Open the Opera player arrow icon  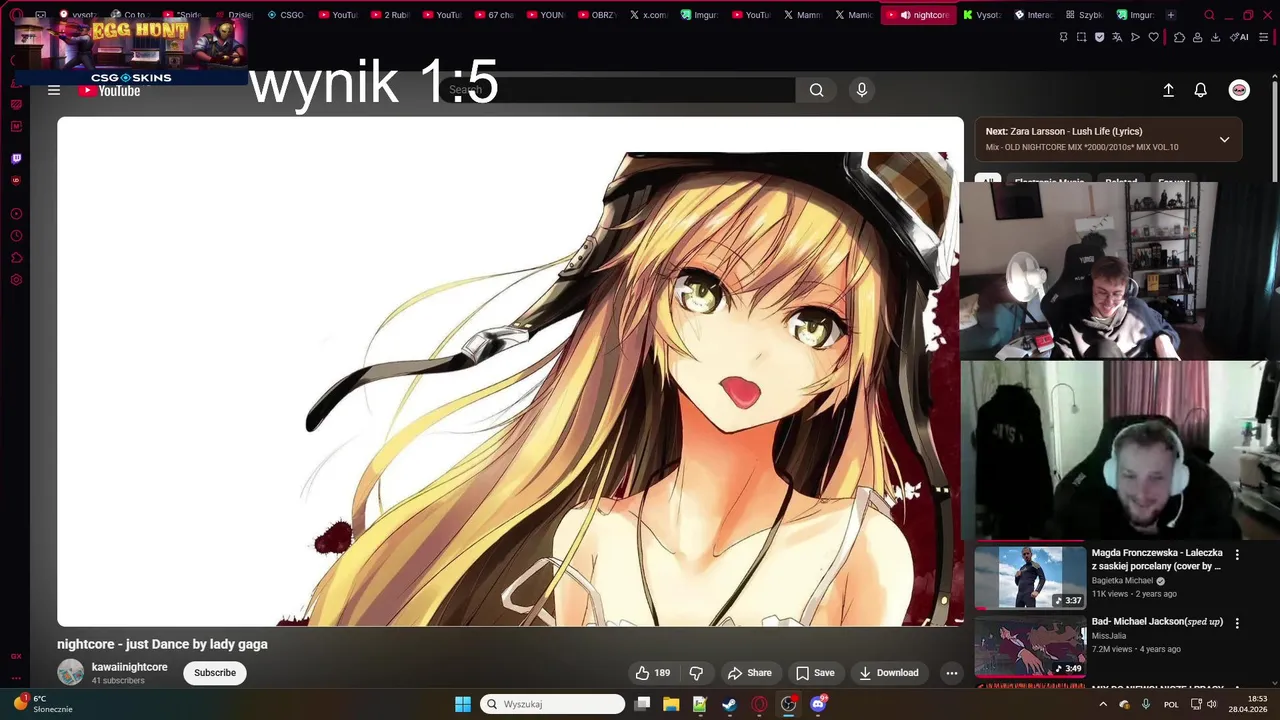click(x=1135, y=37)
